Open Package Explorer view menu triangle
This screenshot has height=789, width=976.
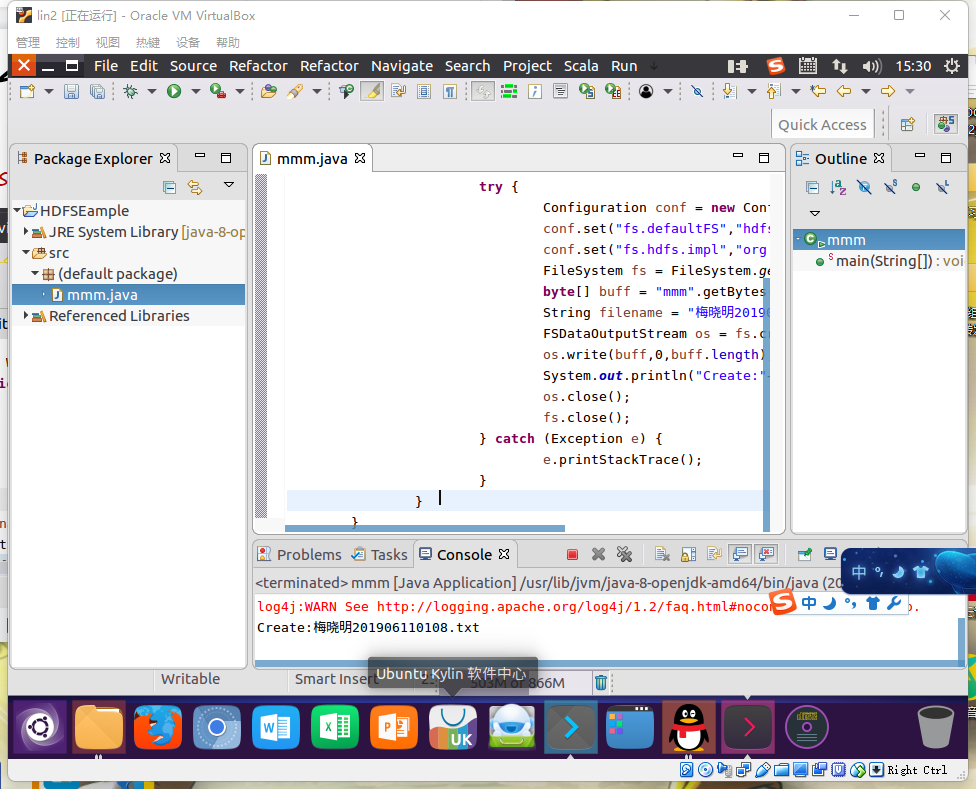tap(229, 185)
